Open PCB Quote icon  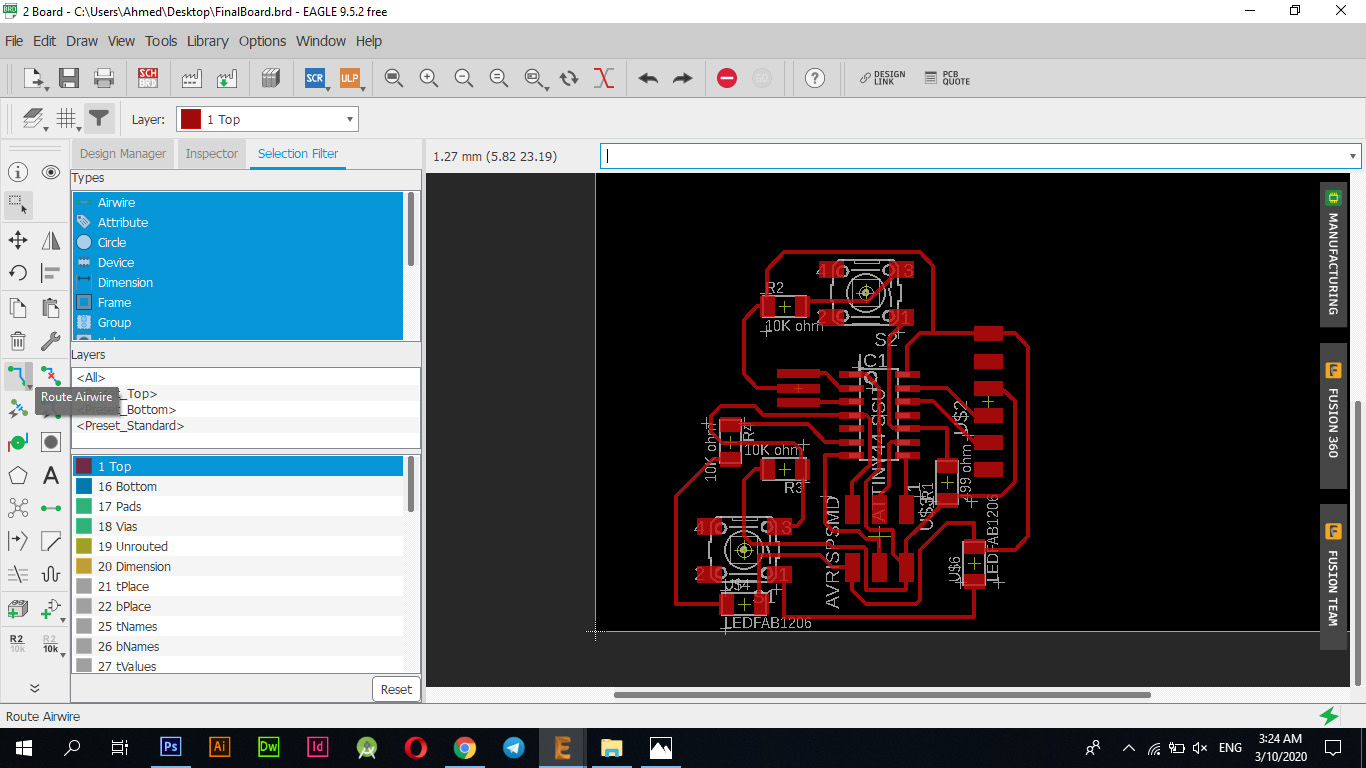947,78
